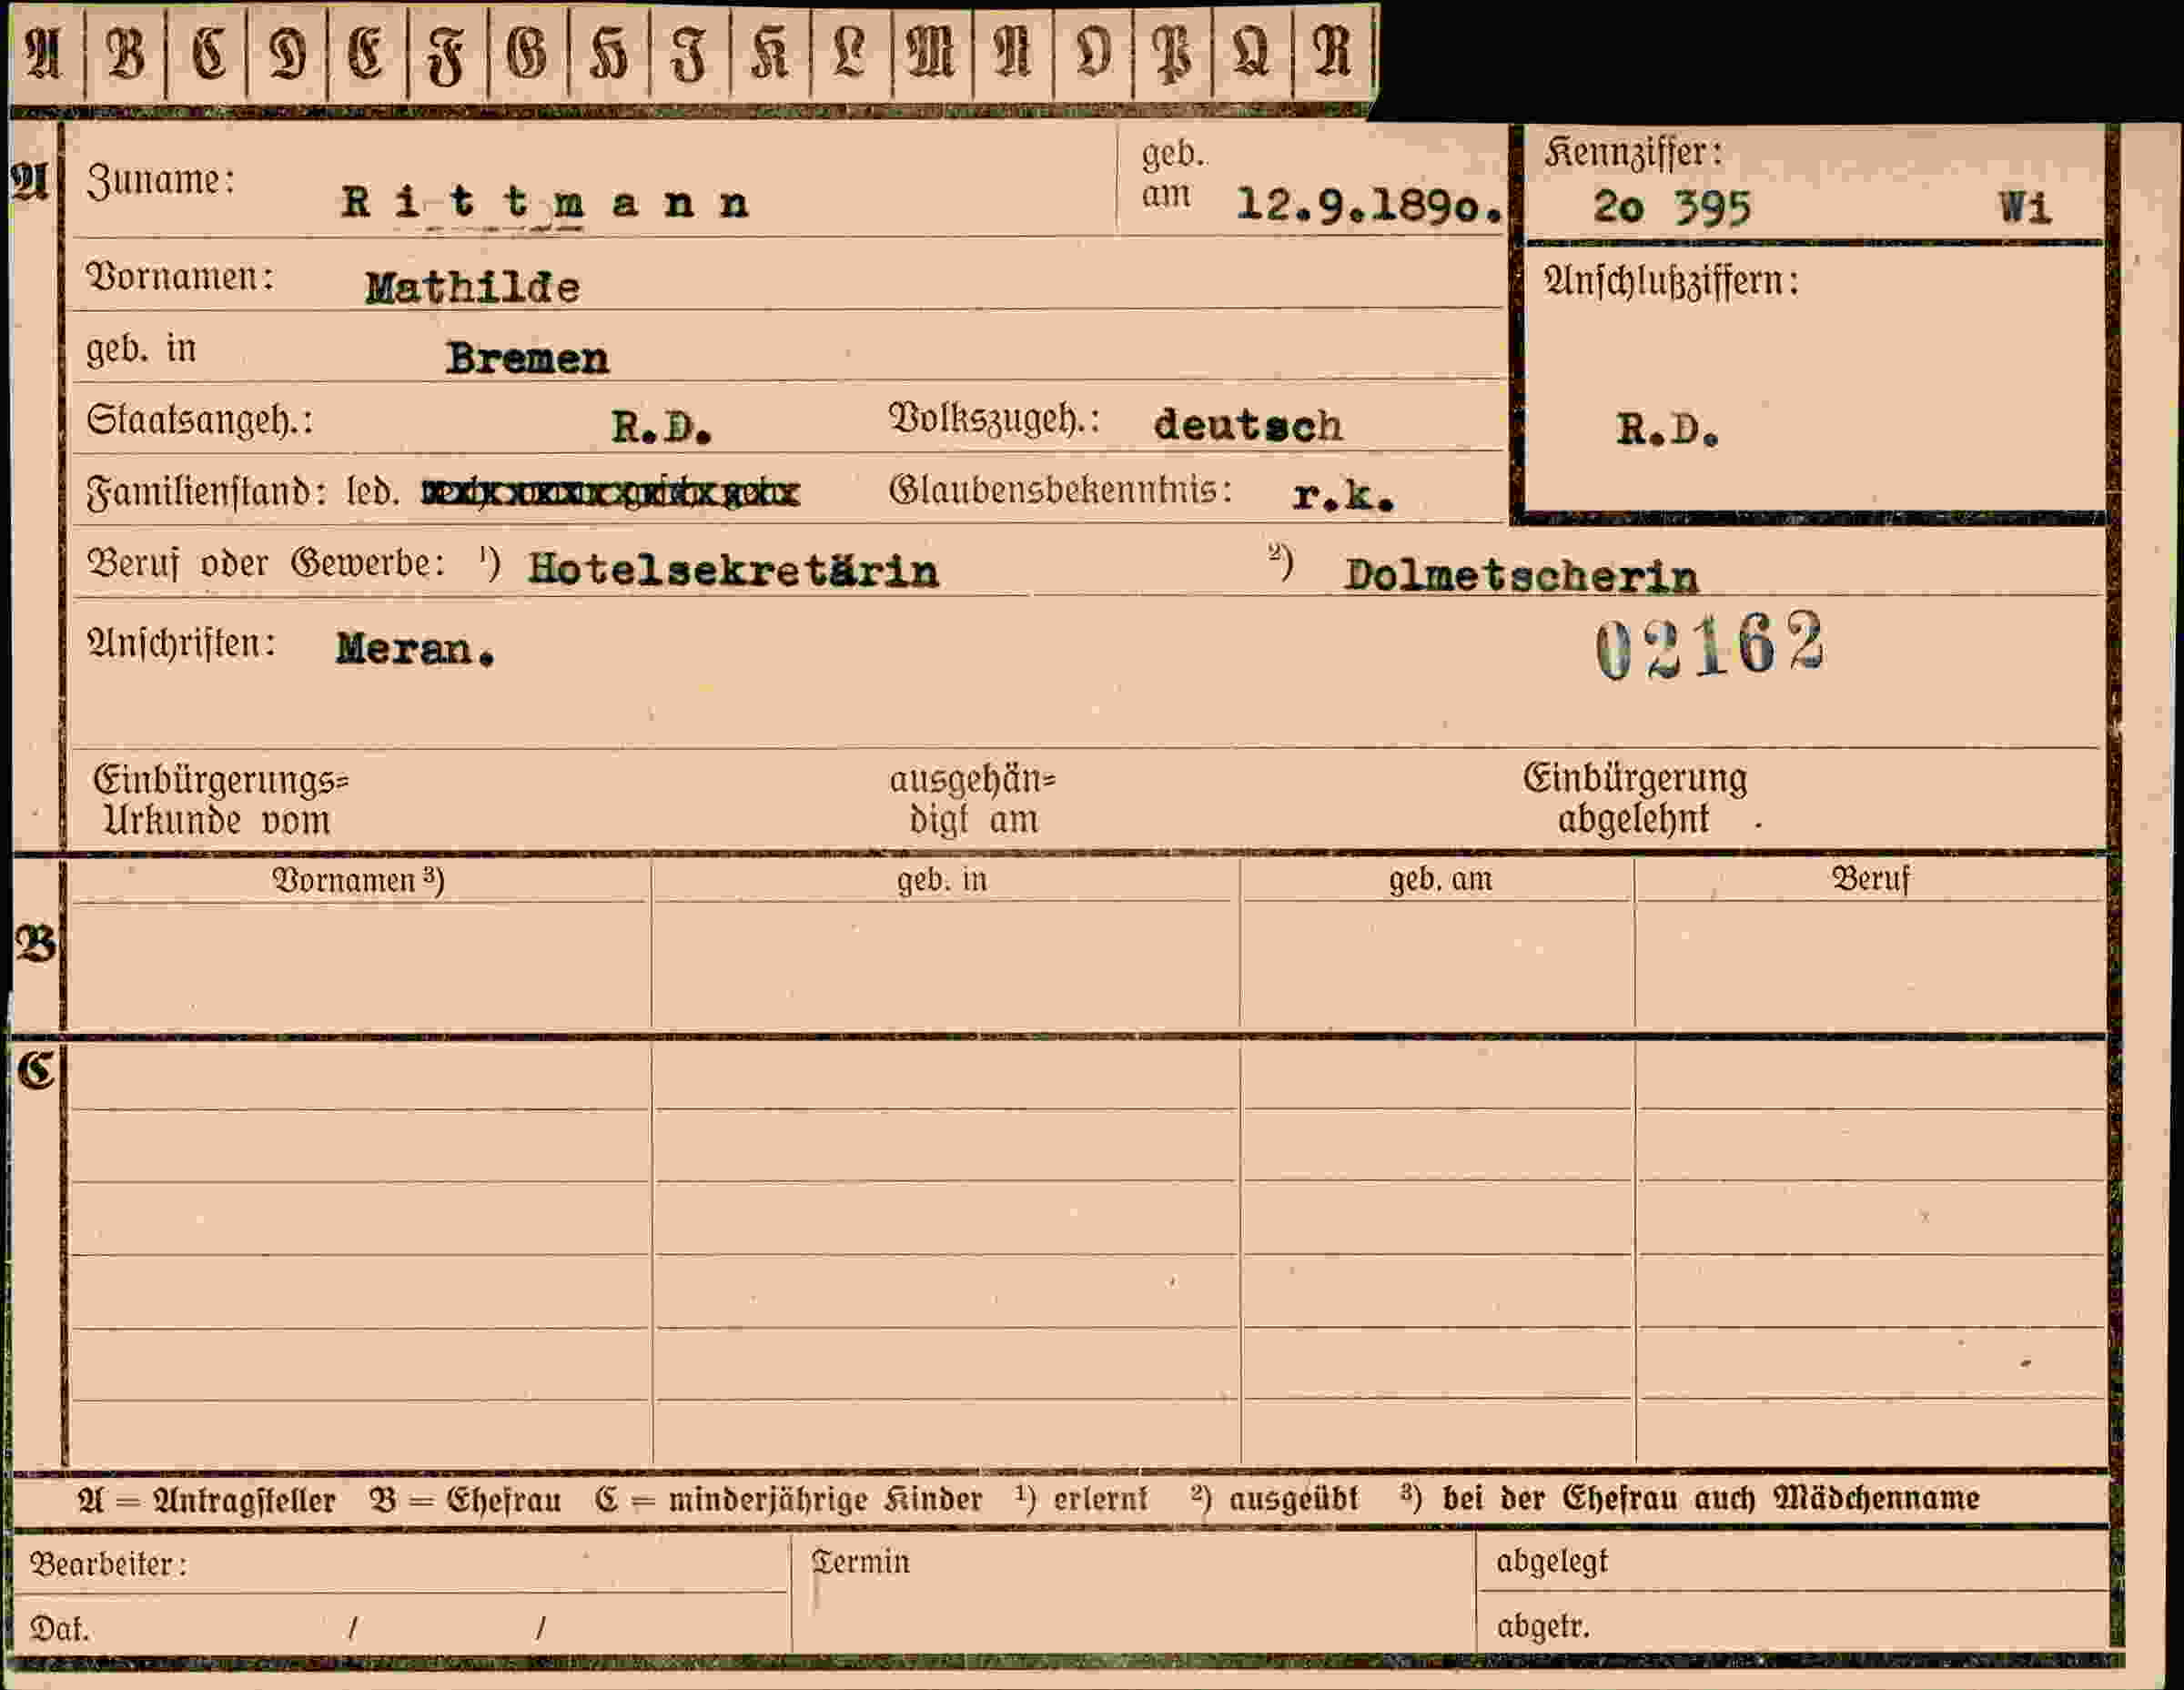2184x1690 pixels.
Task: Select the 'K' alphabet index tab
Action: [770, 52]
